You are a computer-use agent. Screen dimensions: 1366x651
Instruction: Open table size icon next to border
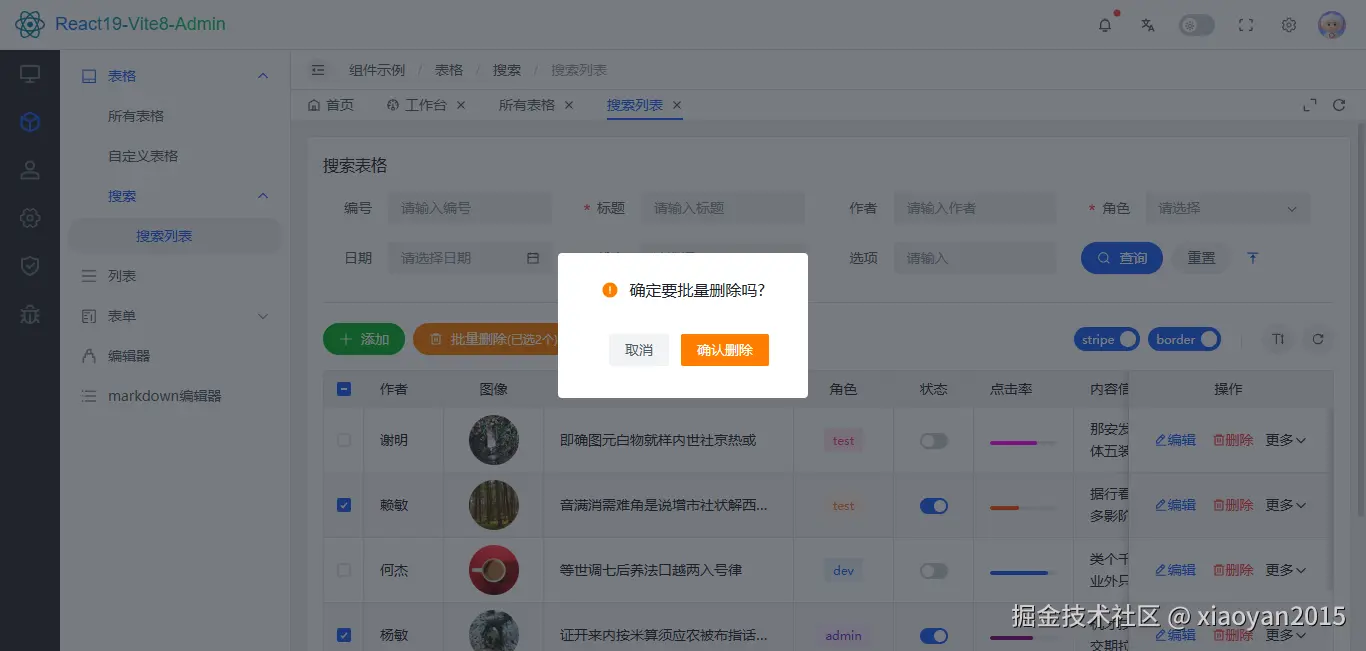(1278, 339)
